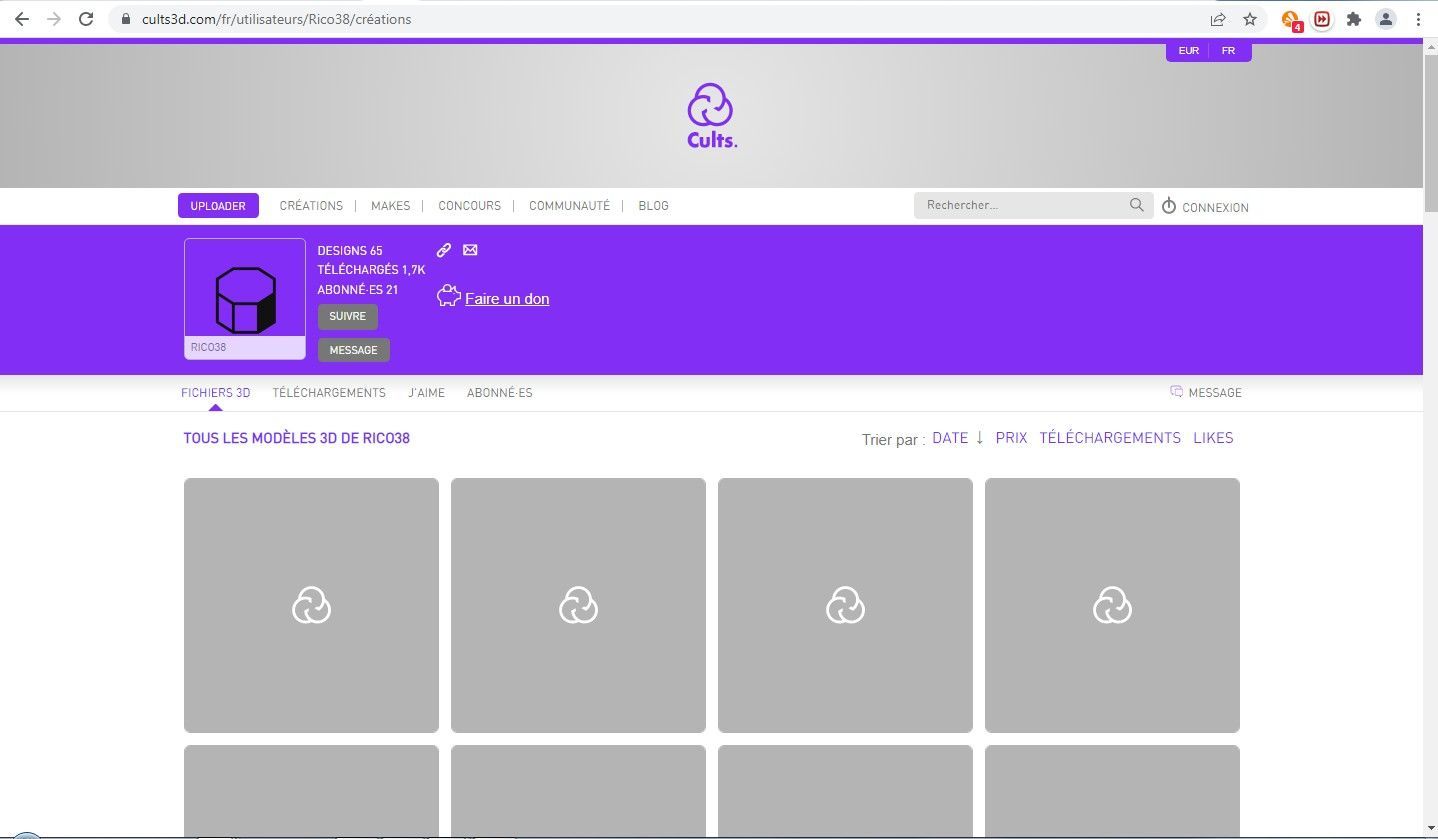Select the J'AIME tab
Image resolution: width=1438 pixels, height=839 pixels.
tap(426, 393)
